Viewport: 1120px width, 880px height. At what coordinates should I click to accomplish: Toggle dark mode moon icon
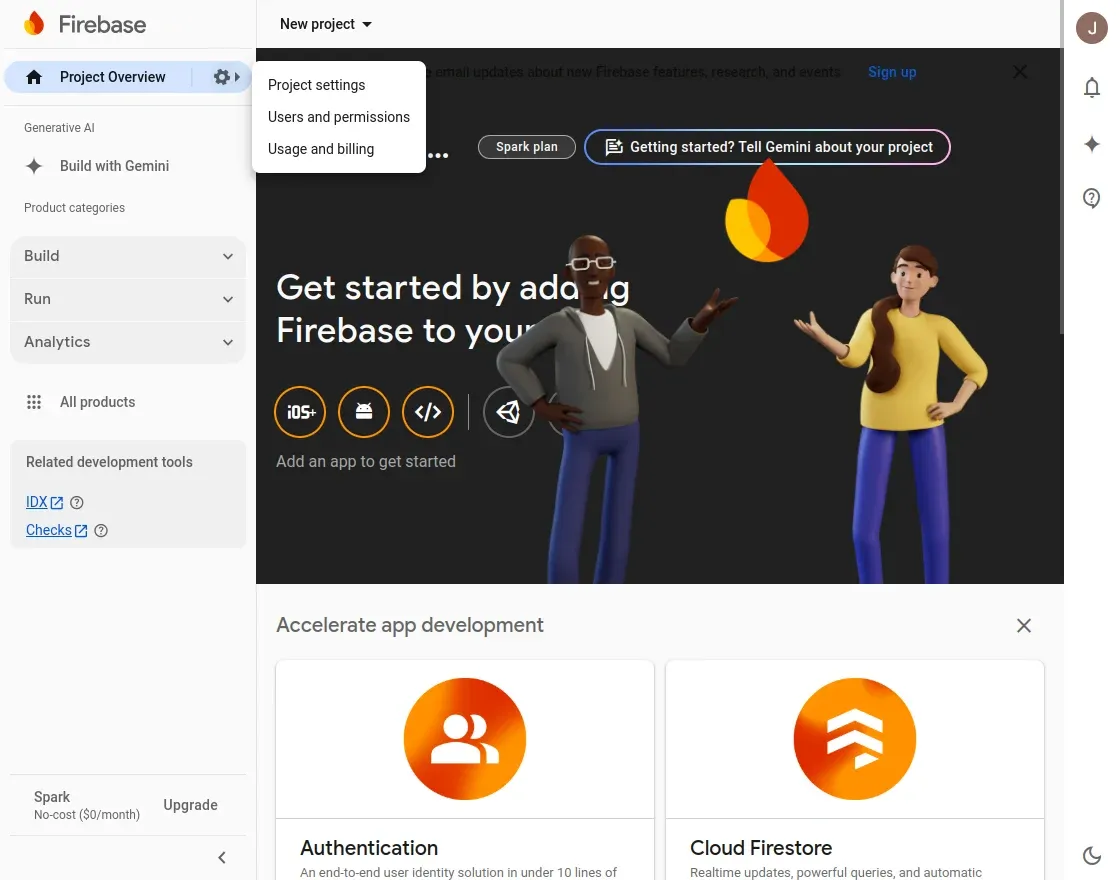[1091, 855]
